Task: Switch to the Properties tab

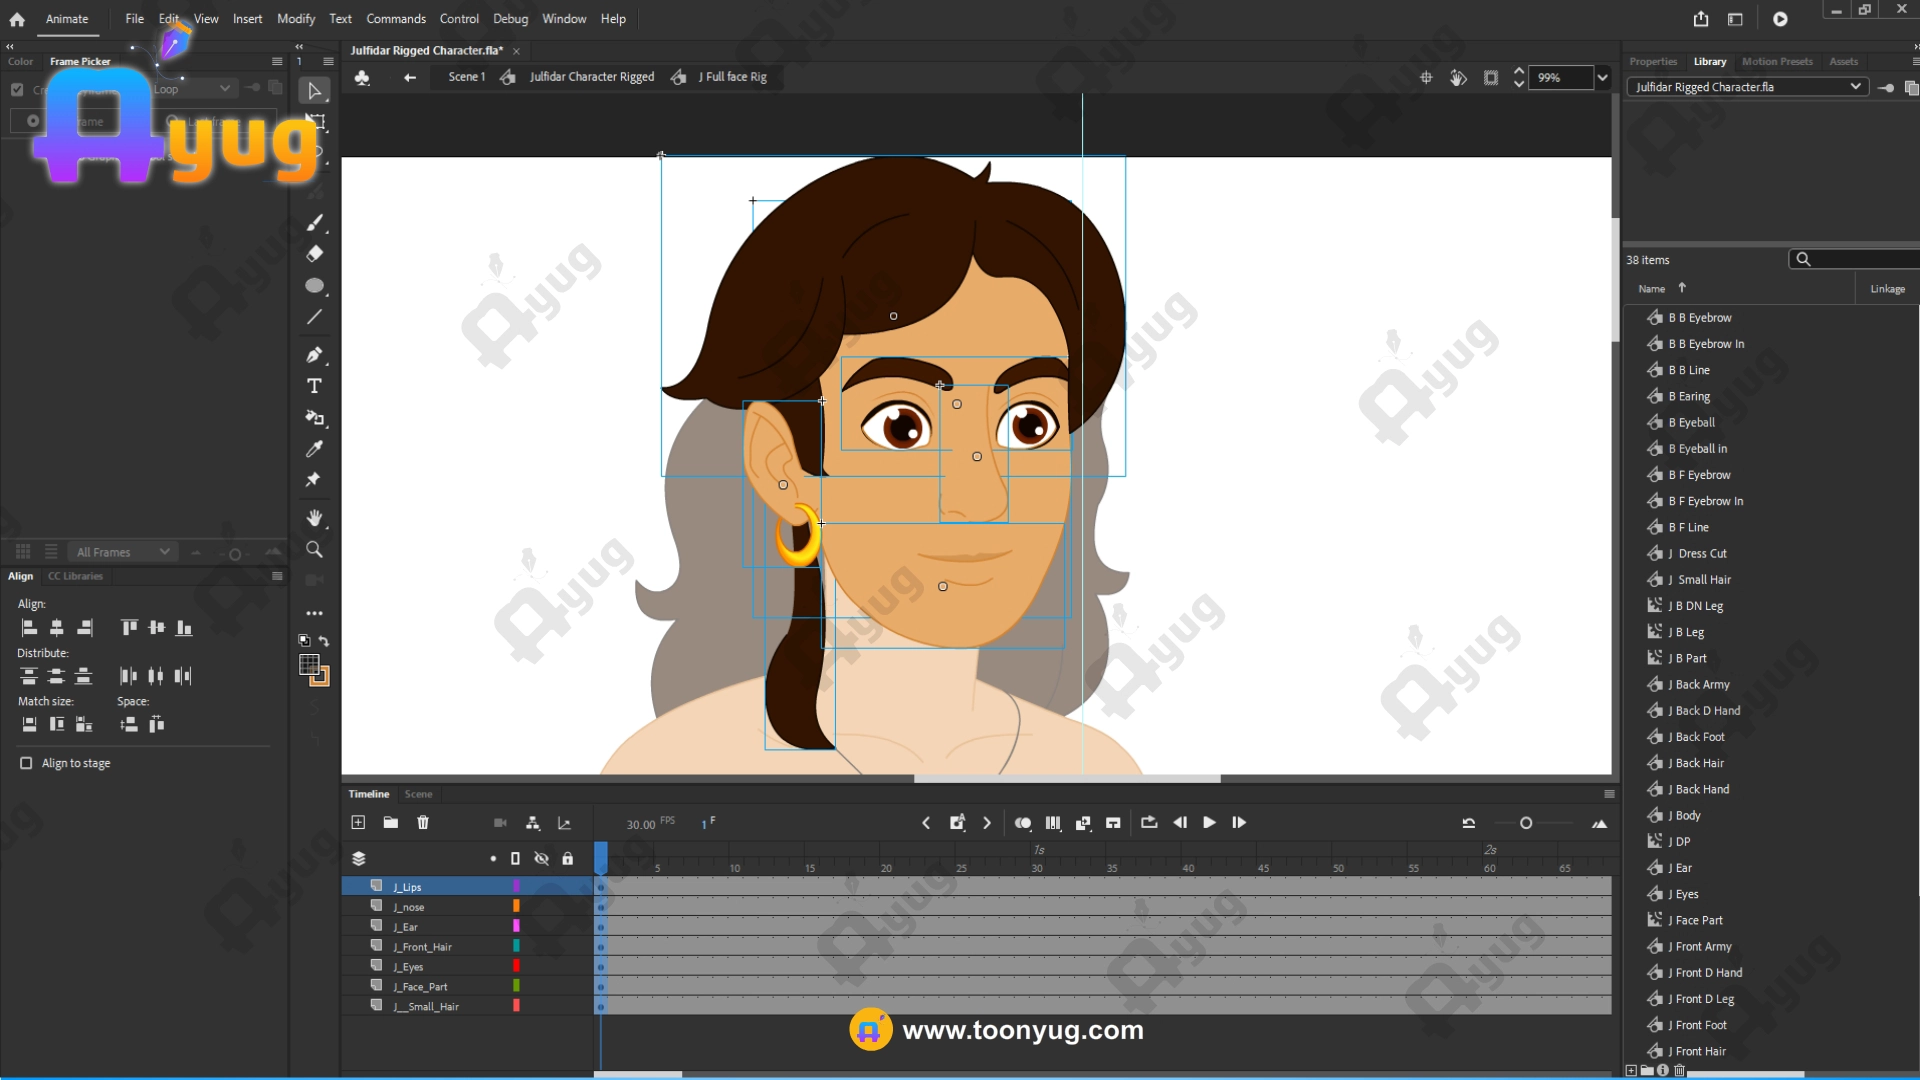Action: tap(1652, 61)
